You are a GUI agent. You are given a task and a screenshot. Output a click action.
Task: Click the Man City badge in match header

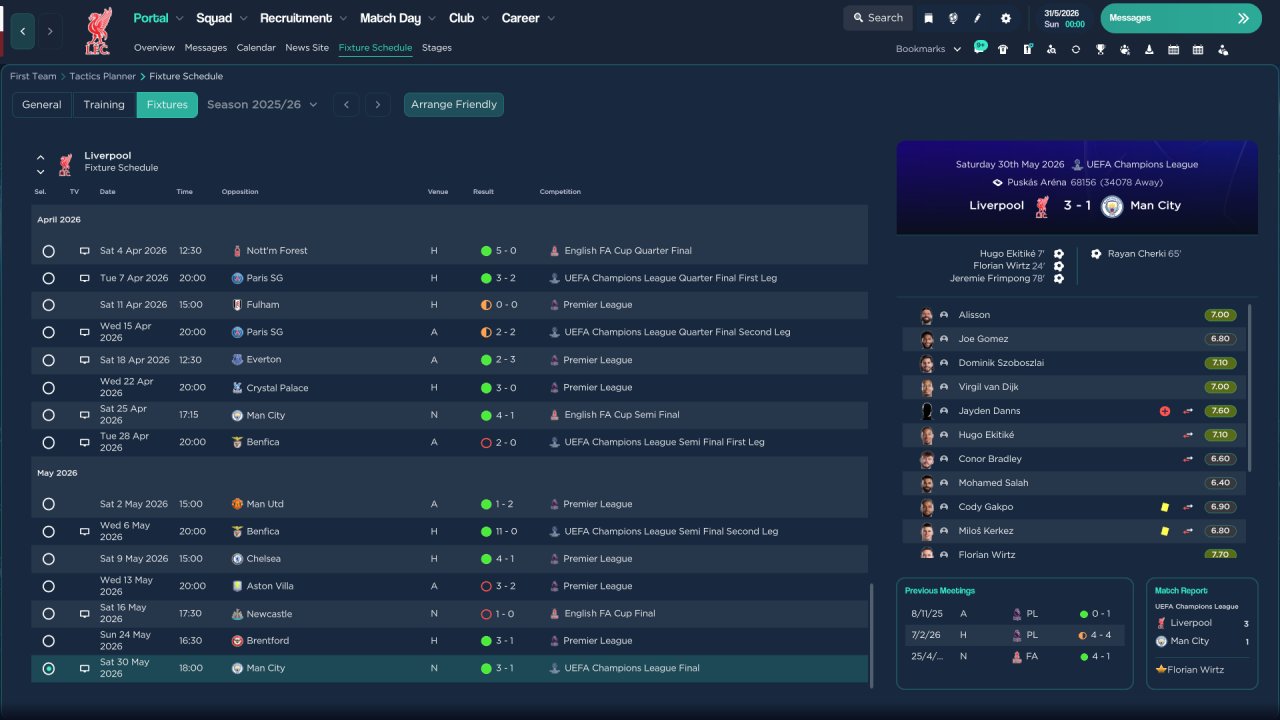tap(1112, 206)
